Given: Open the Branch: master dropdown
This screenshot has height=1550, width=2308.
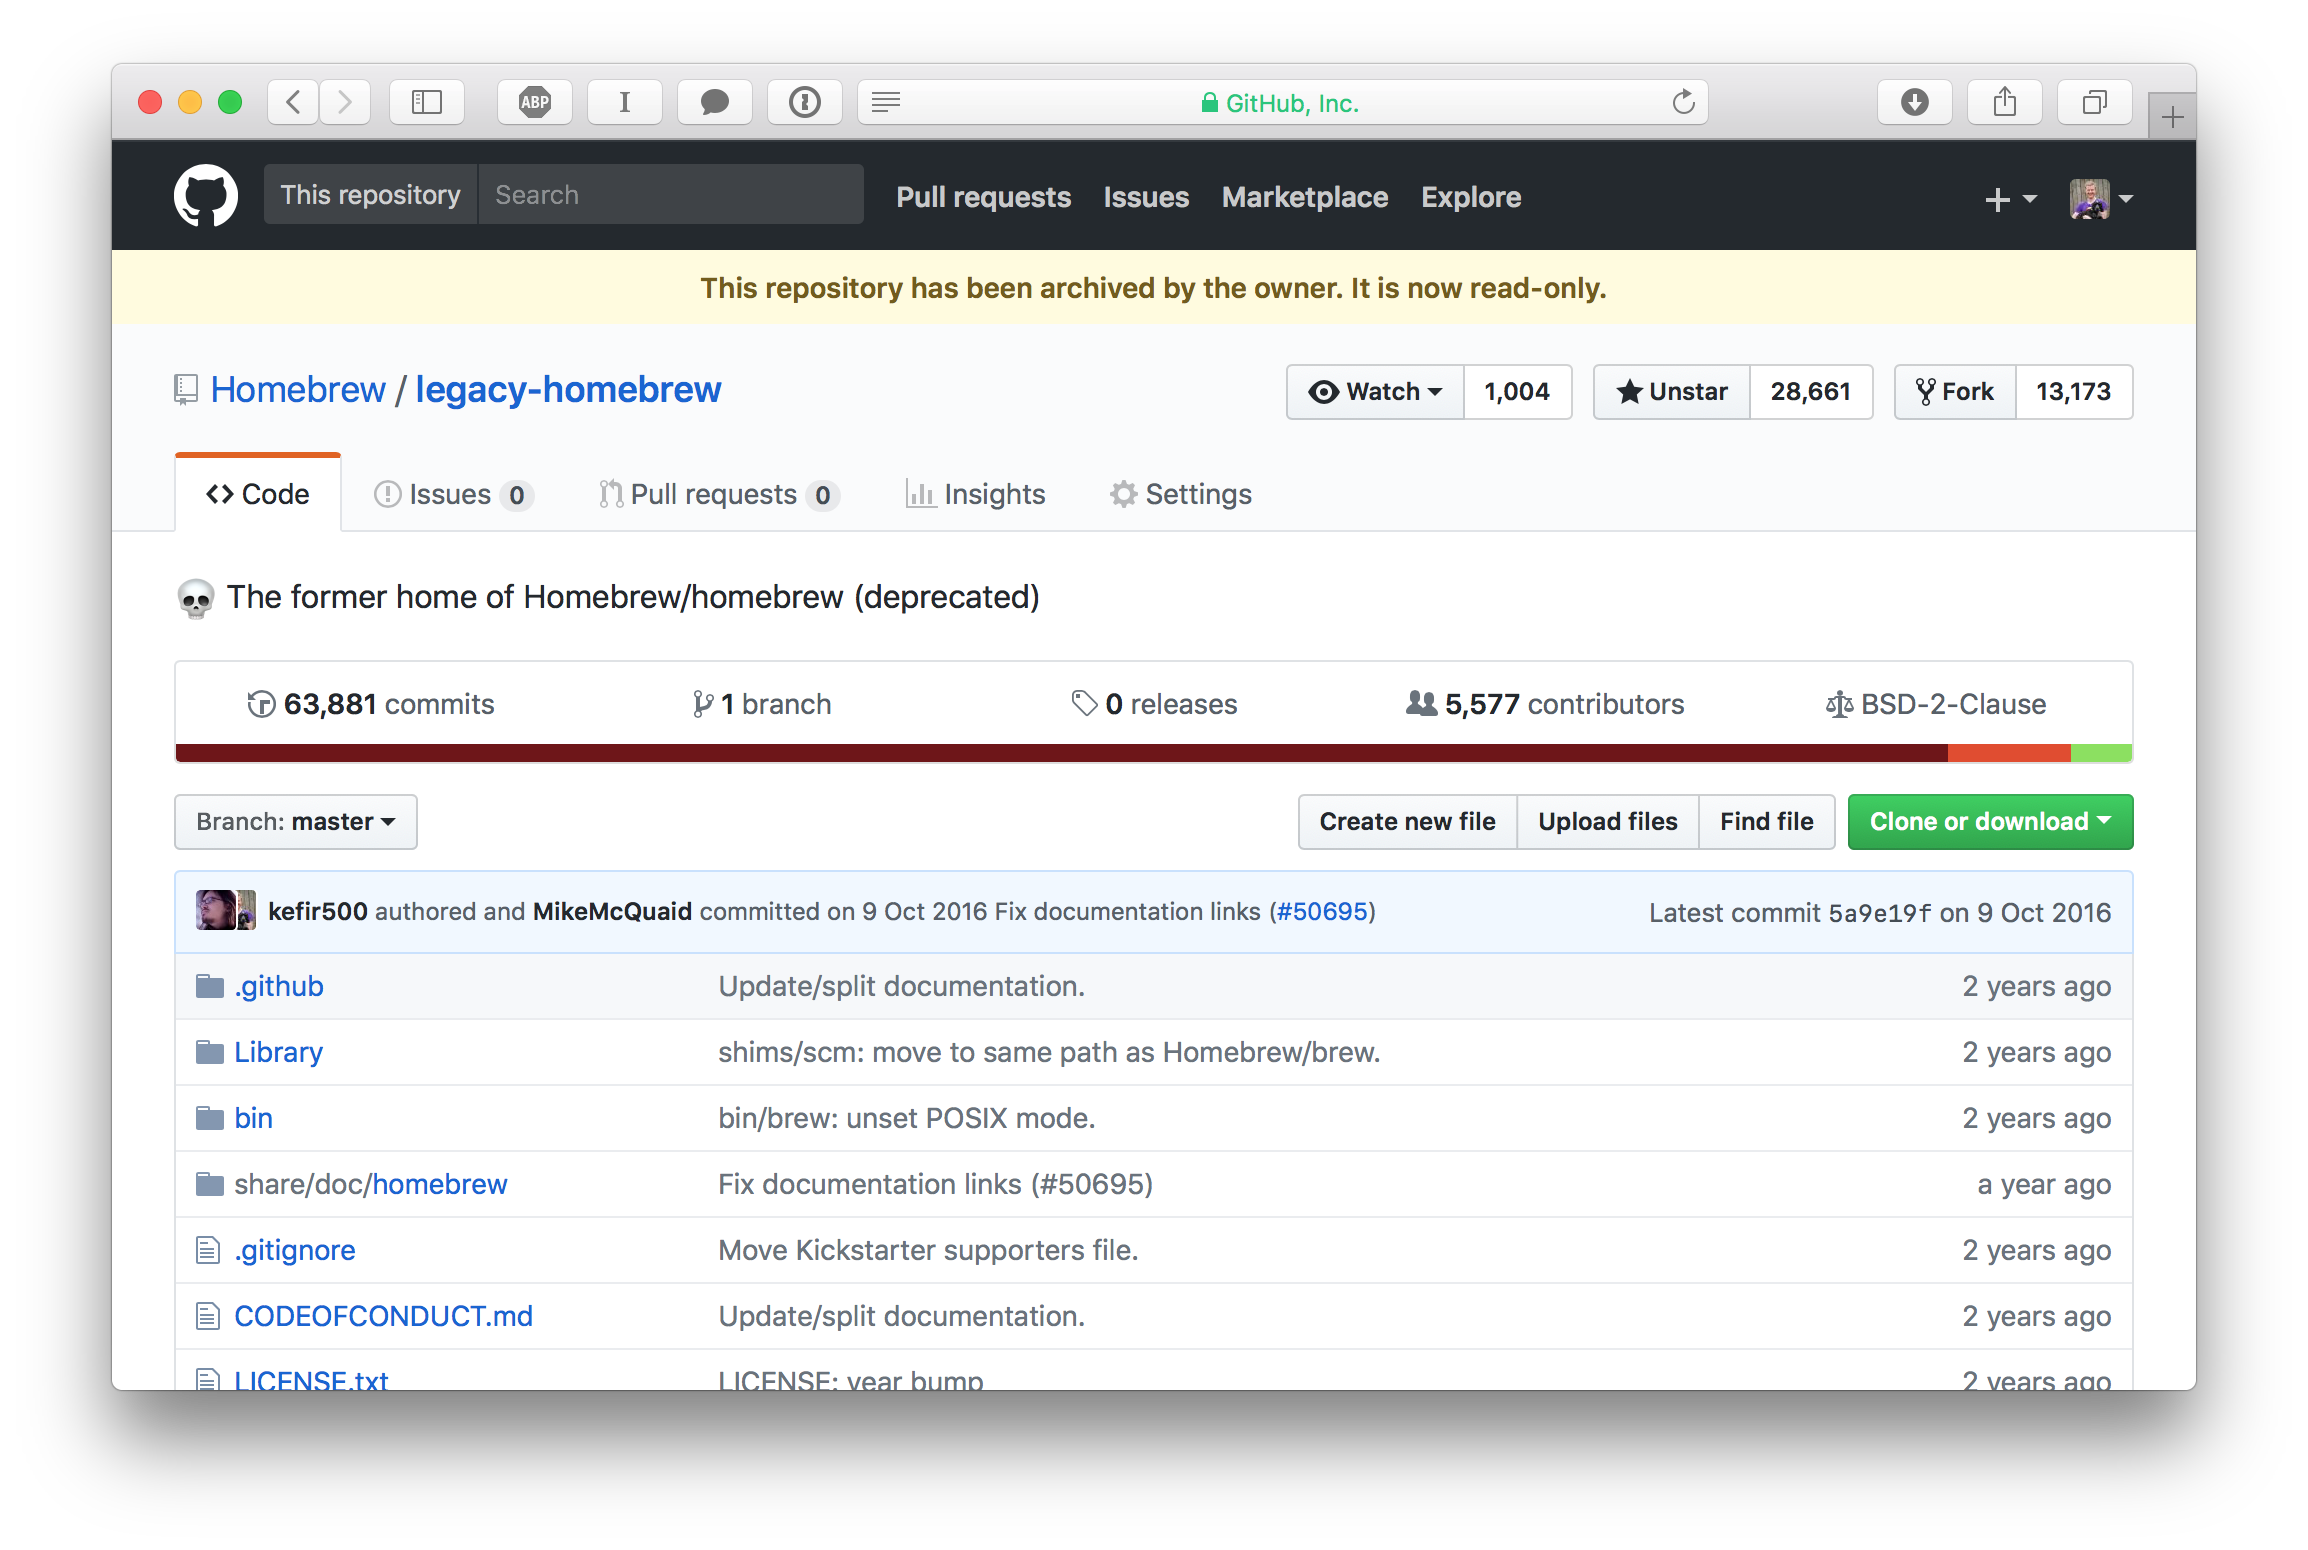Looking at the screenshot, I should click(295, 821).
